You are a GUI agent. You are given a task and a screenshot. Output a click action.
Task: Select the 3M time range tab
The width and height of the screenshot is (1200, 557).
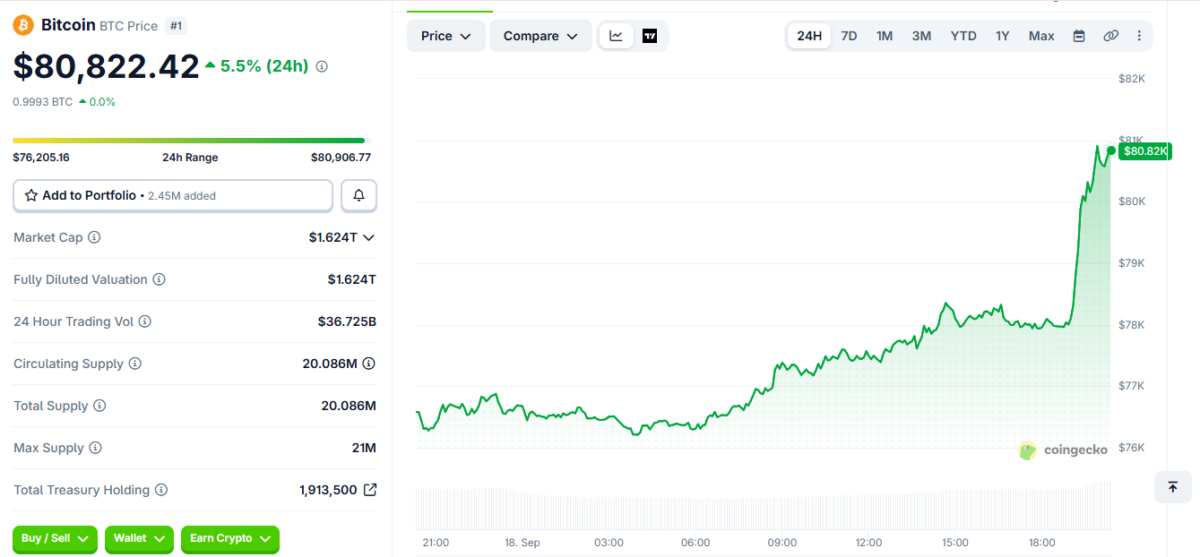click(x=922, y=36)
